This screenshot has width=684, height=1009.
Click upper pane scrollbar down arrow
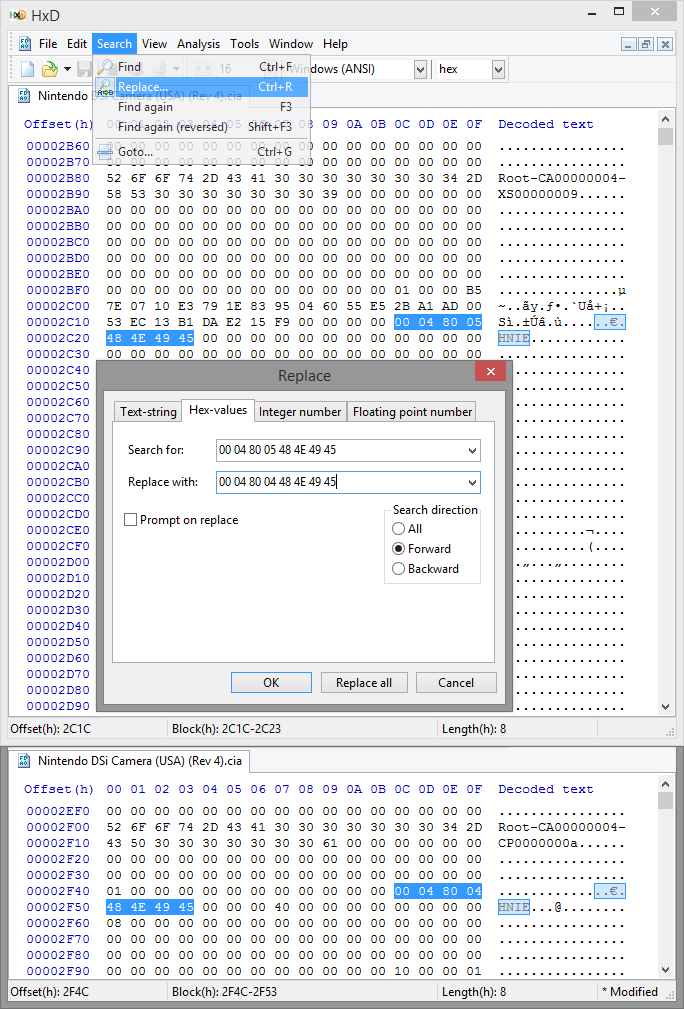[665, 706]
